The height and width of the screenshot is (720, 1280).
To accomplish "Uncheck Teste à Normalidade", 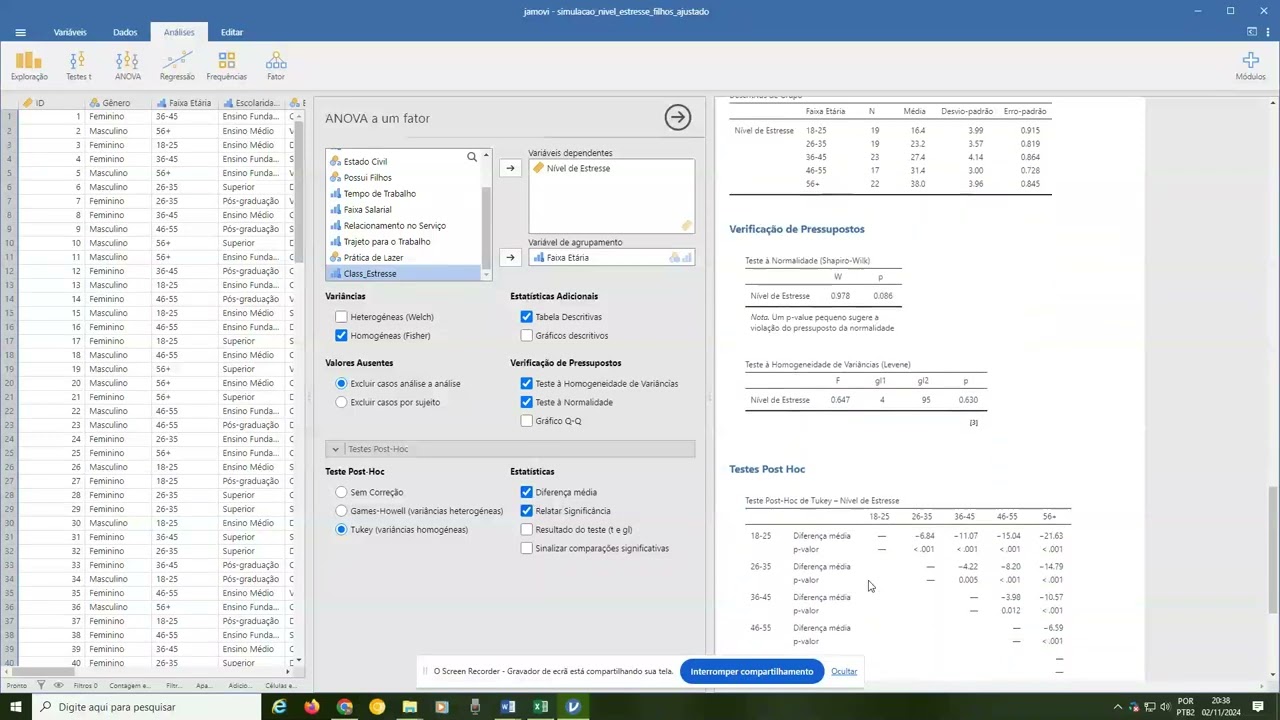I will coord(526,402).
